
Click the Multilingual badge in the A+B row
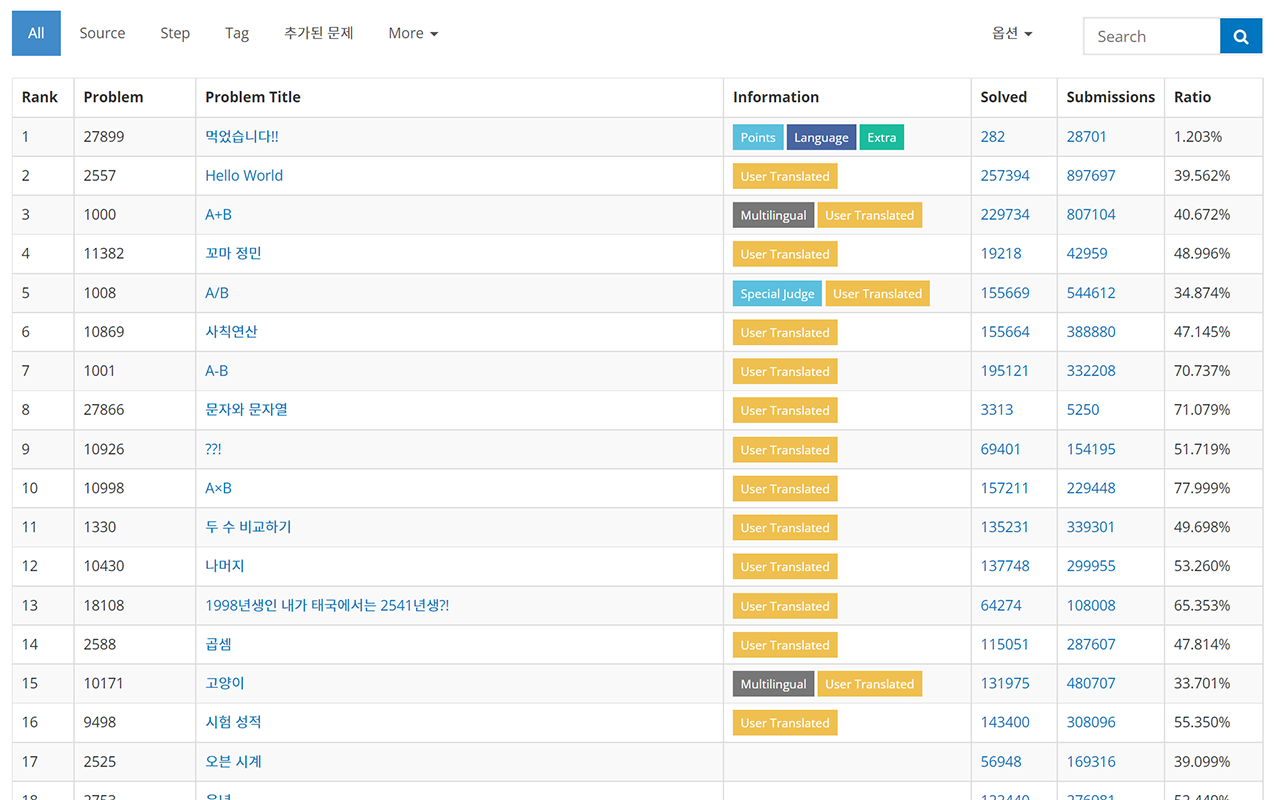click(x=773, y=215)
